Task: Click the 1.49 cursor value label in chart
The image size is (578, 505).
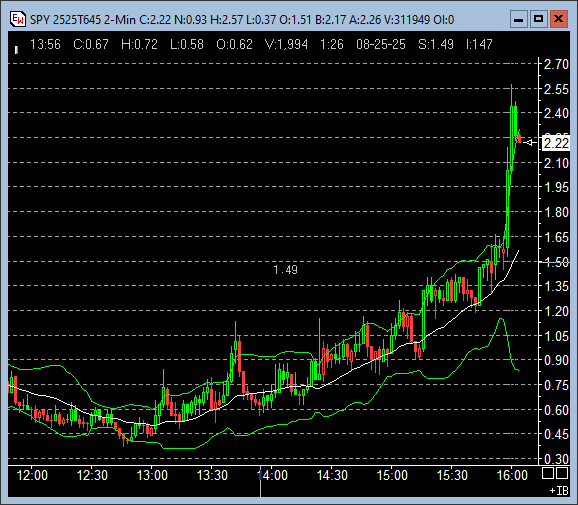Action: pos(286,270)
